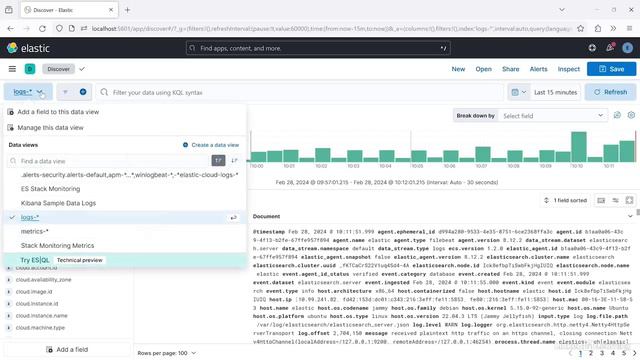Viewport: 640px width, 360px height.
Task: Click the saved query checkmark next to Discover
Action: pos(82,69)
